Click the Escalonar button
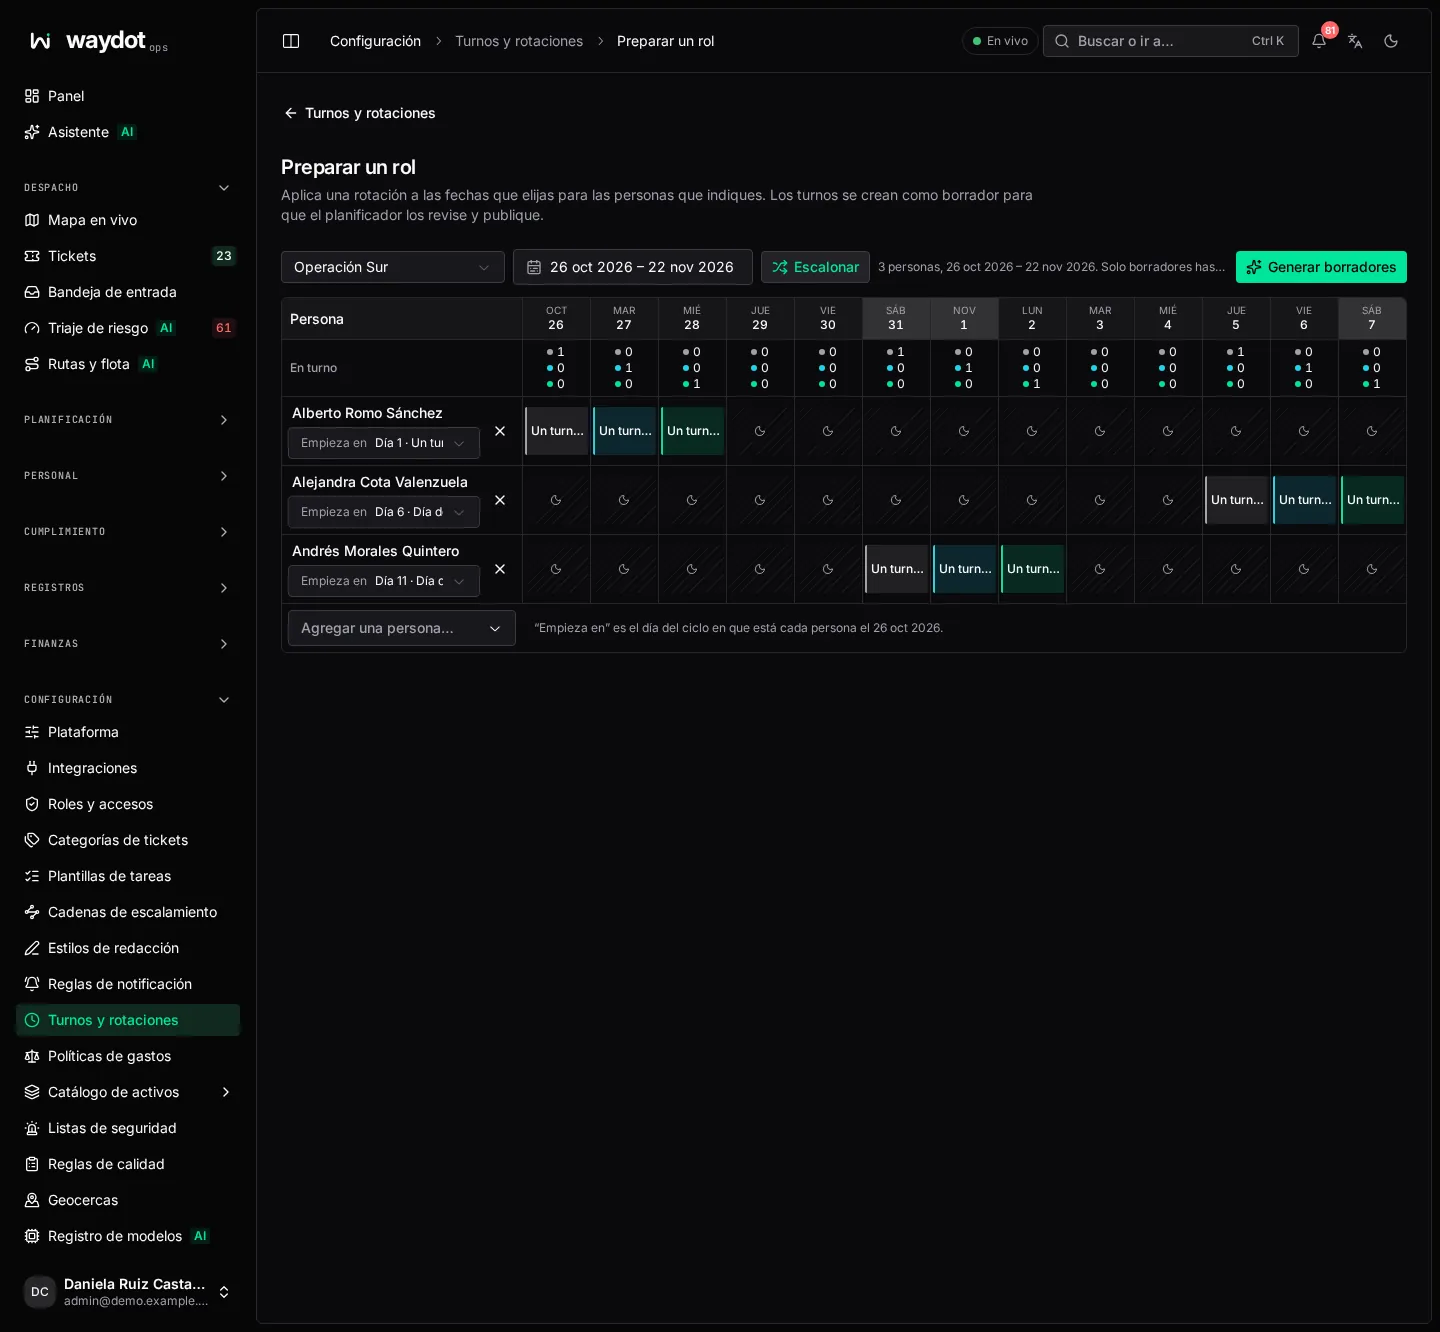This screenshot has height=1332, width=1440. click(815, 267)
